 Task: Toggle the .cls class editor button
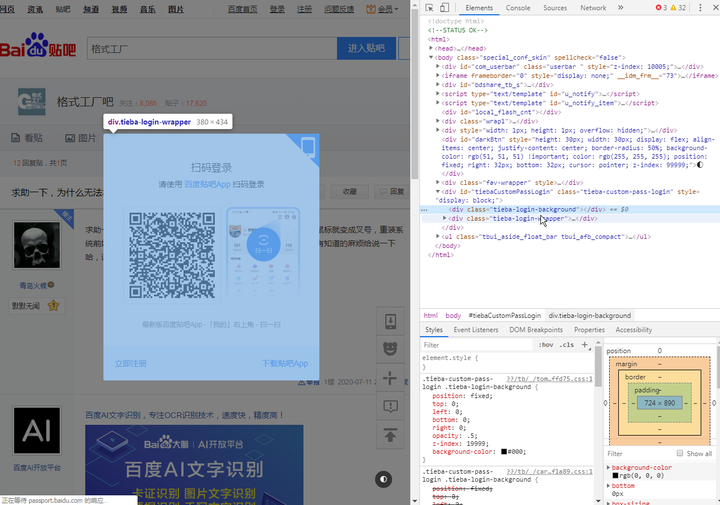pos(568,344)
